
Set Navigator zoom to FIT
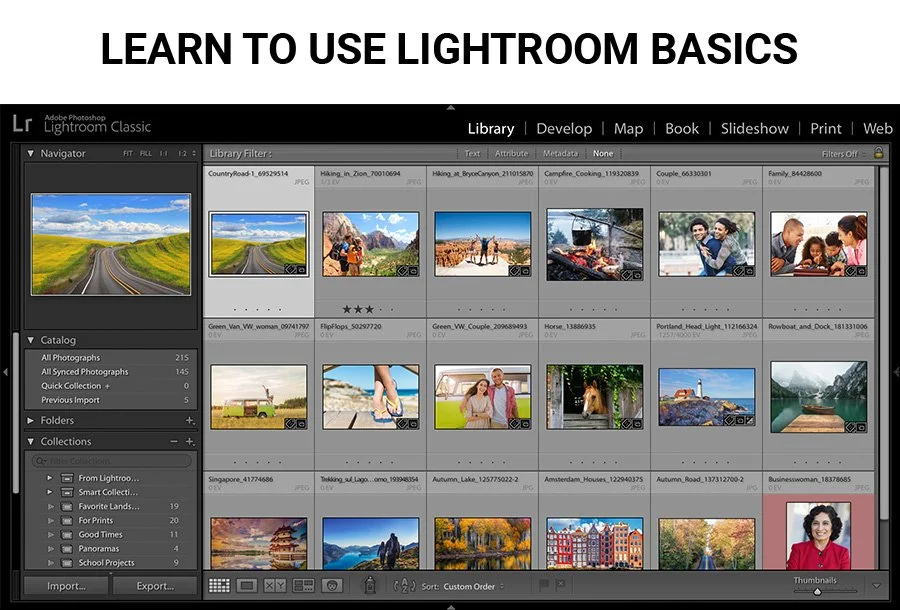pyautogui.click(x=127, y=154)
